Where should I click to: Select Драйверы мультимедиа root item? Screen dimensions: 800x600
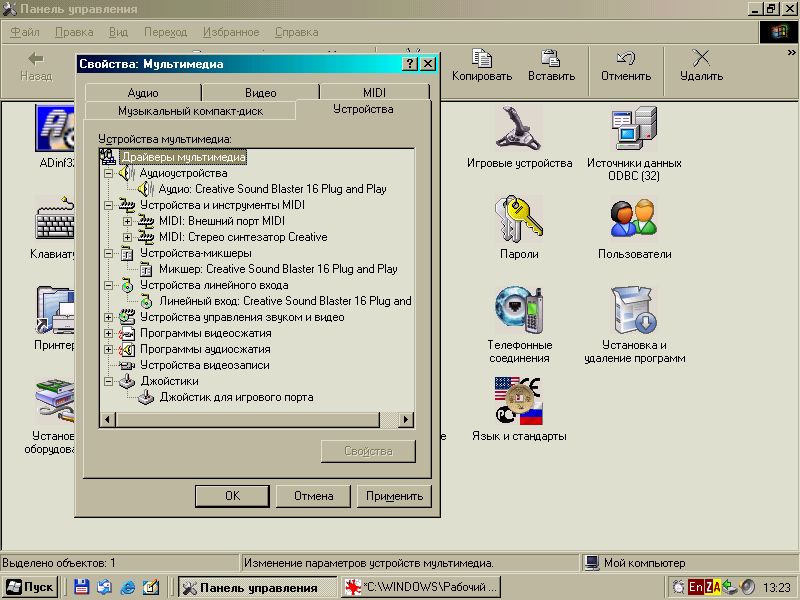click(184, 157)
